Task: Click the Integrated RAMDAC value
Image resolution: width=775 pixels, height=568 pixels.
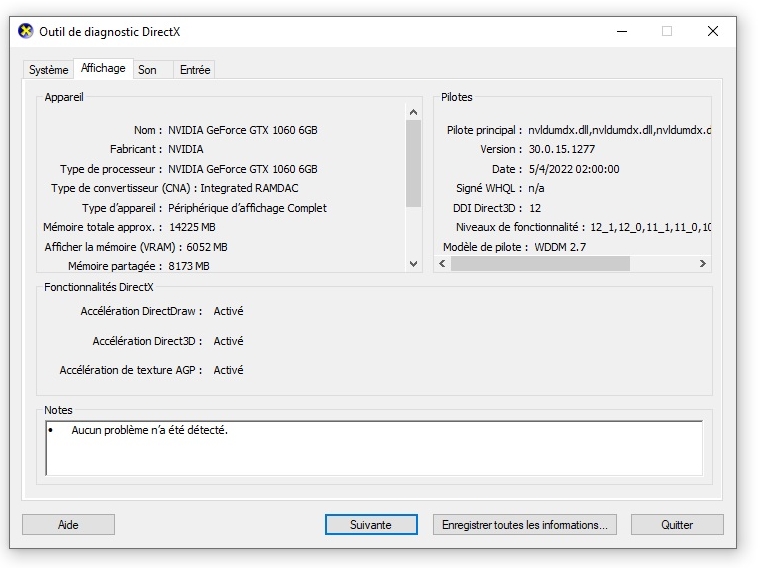Action: tap(249, 188)
